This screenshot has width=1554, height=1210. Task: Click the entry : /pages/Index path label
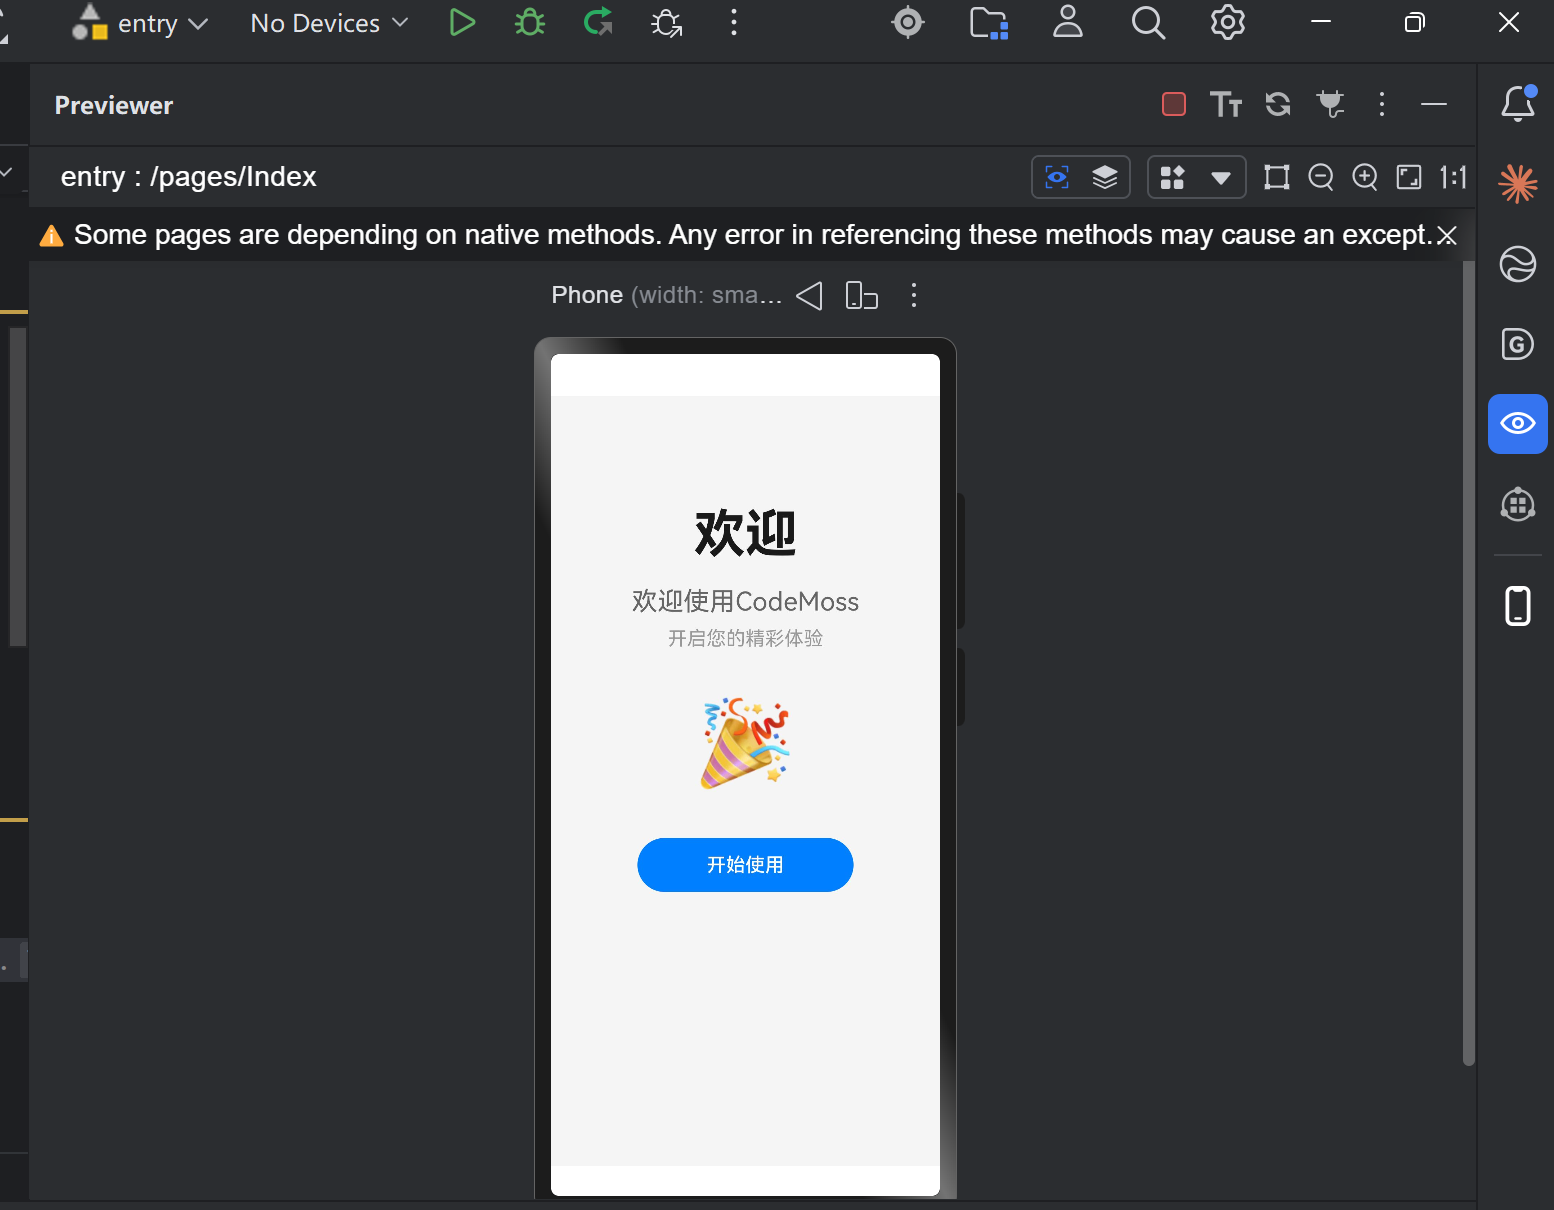click(188, 177)
